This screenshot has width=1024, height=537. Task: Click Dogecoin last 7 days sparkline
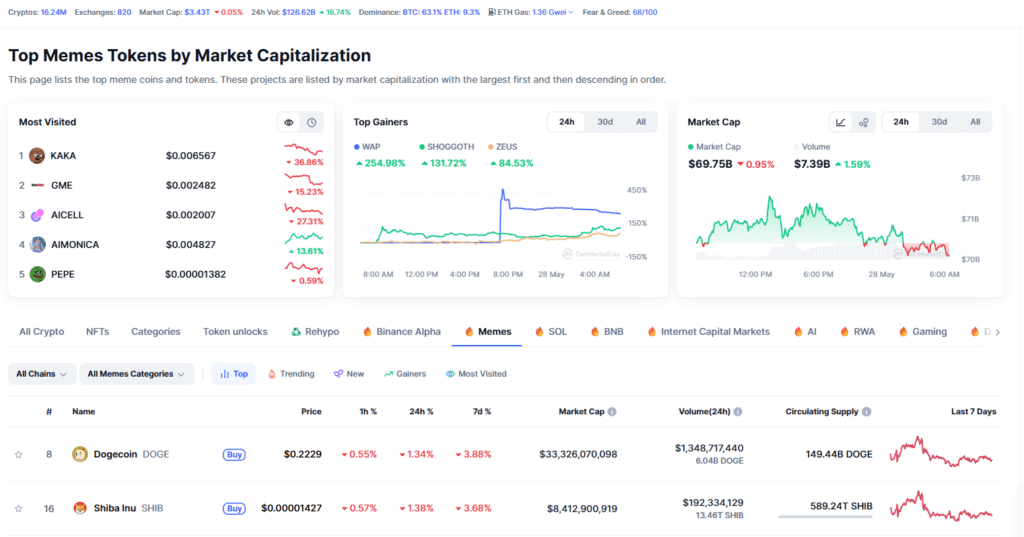tap(941, 451)
